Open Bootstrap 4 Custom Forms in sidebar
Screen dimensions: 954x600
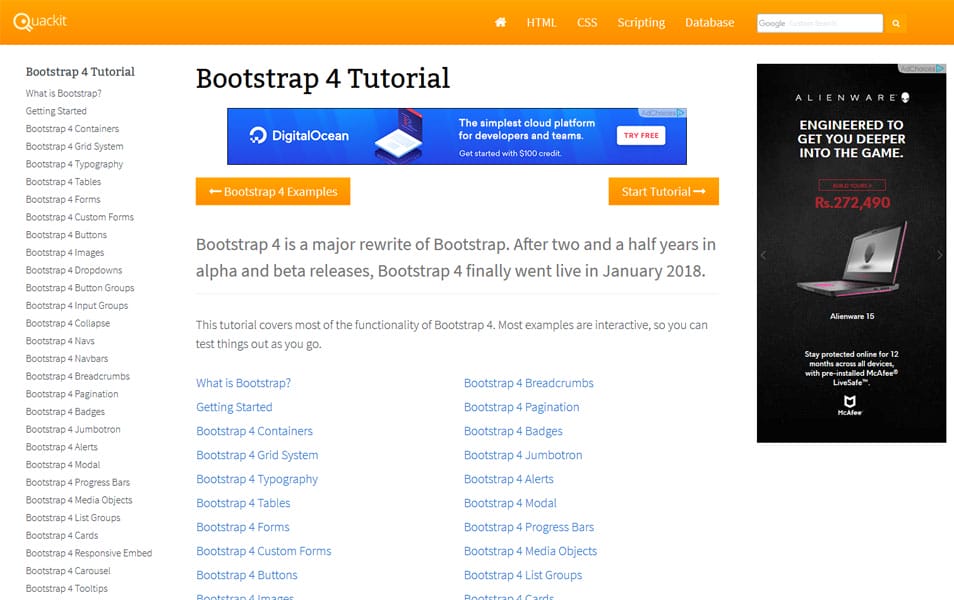(80, 217)
